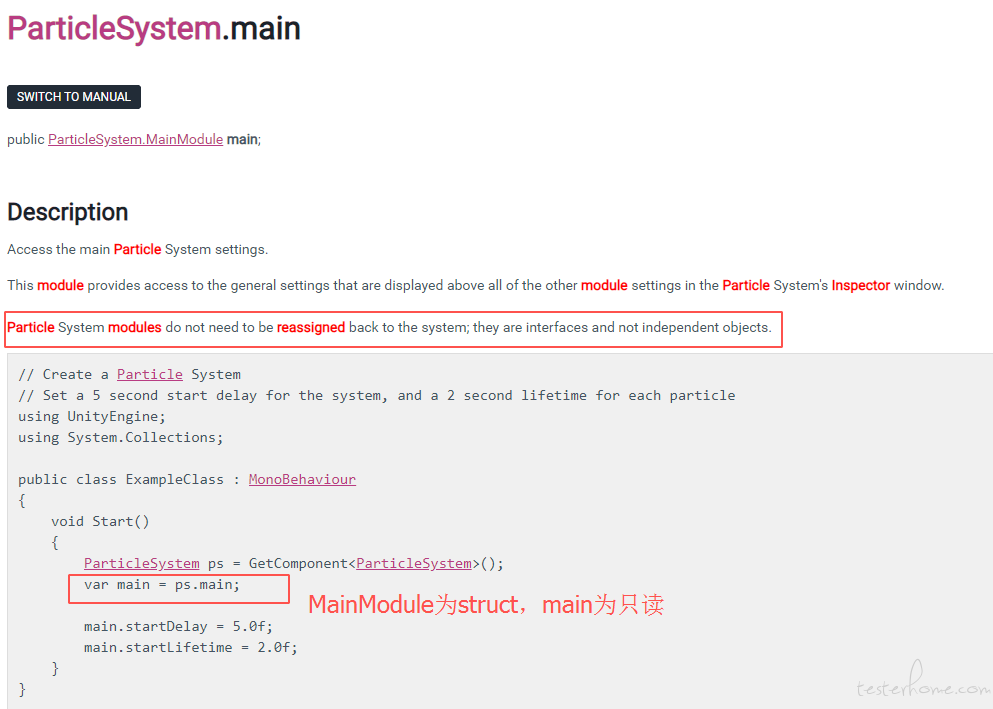Follow the Particle link in the code comment
Image resolution: width=993 pixels, height=709 pixels.
(149, 374)
